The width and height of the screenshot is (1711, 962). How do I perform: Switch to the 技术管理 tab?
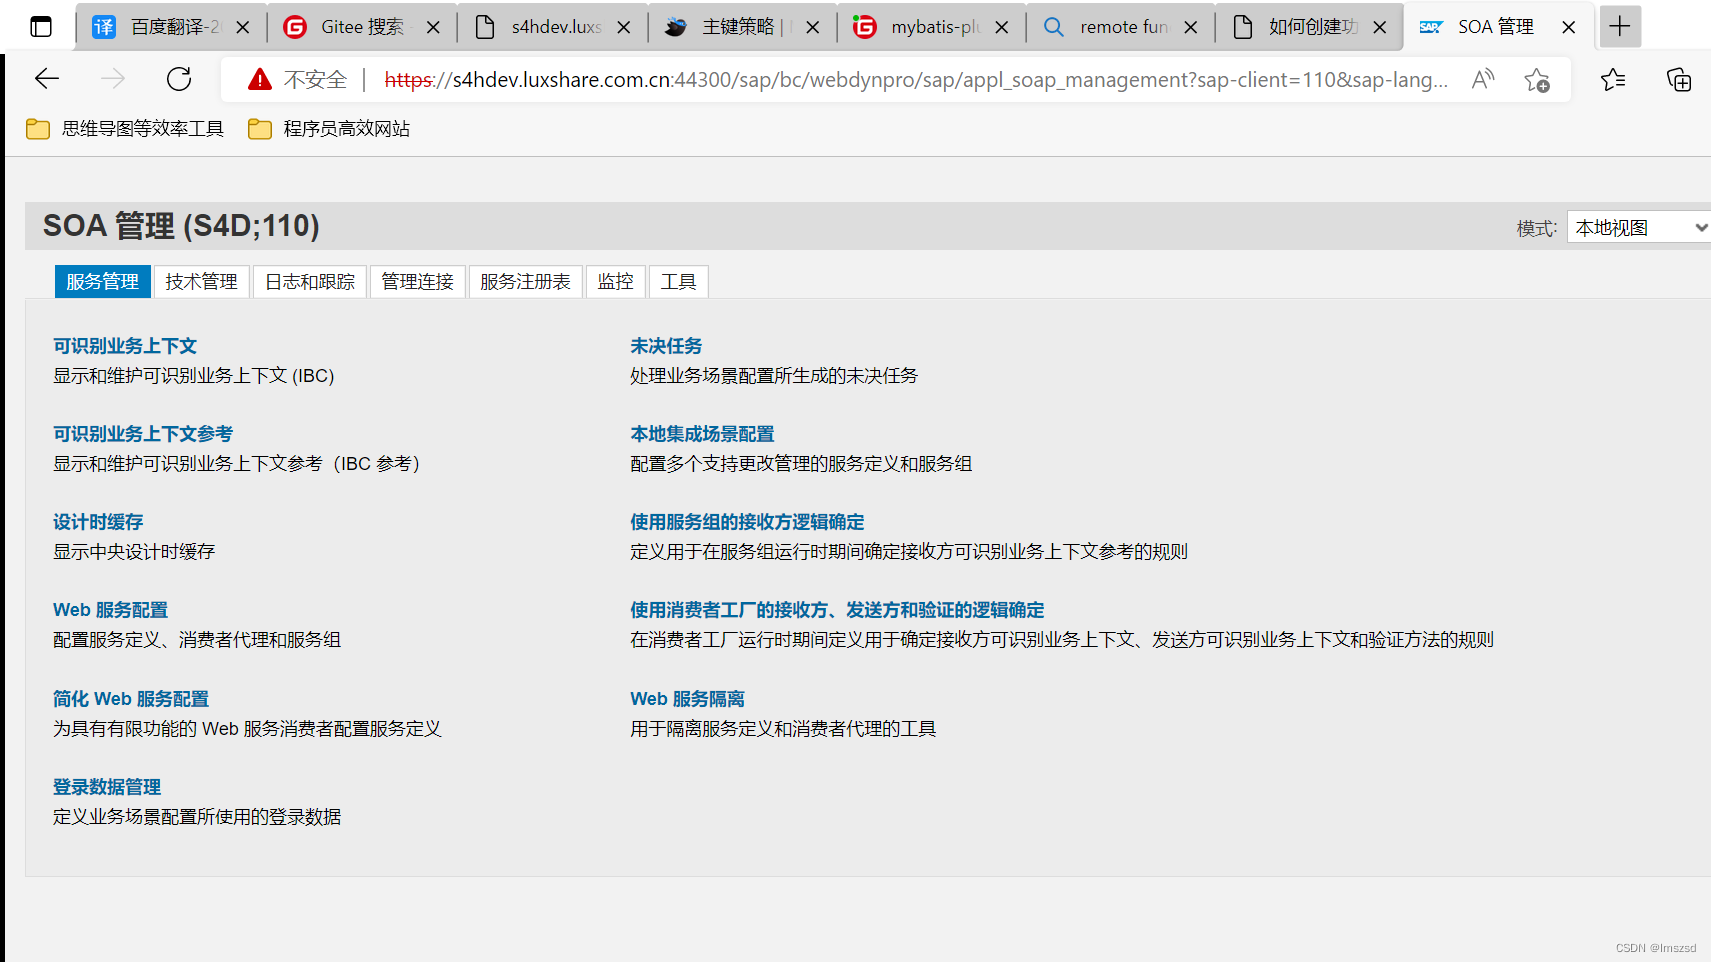click(201, 281)
